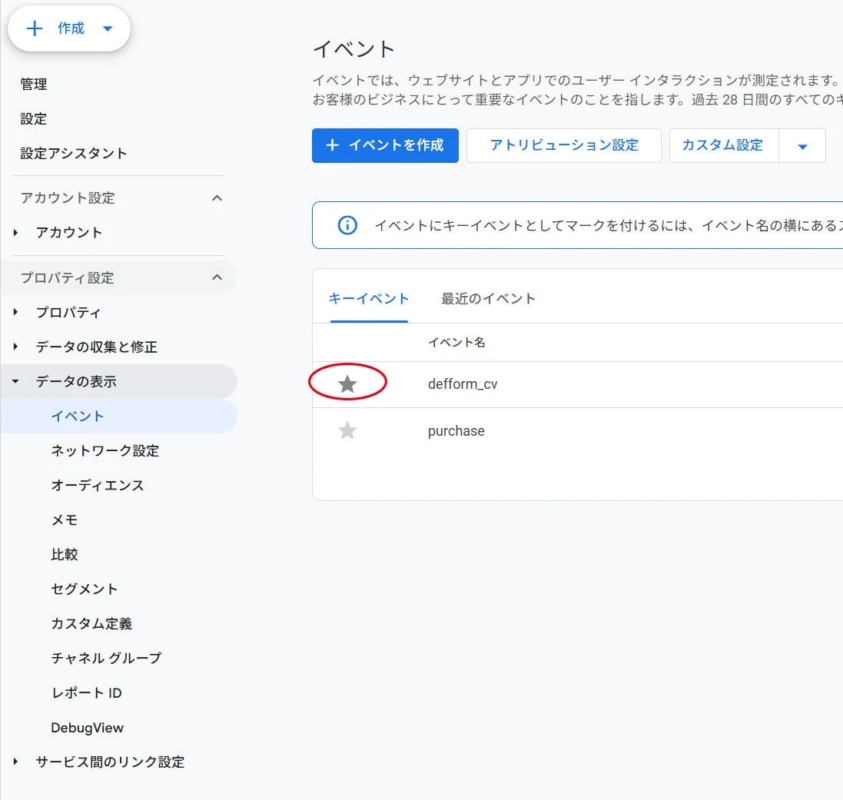Mark the purchase event with its star
This screenshot has height=800, width=843.
347,431
